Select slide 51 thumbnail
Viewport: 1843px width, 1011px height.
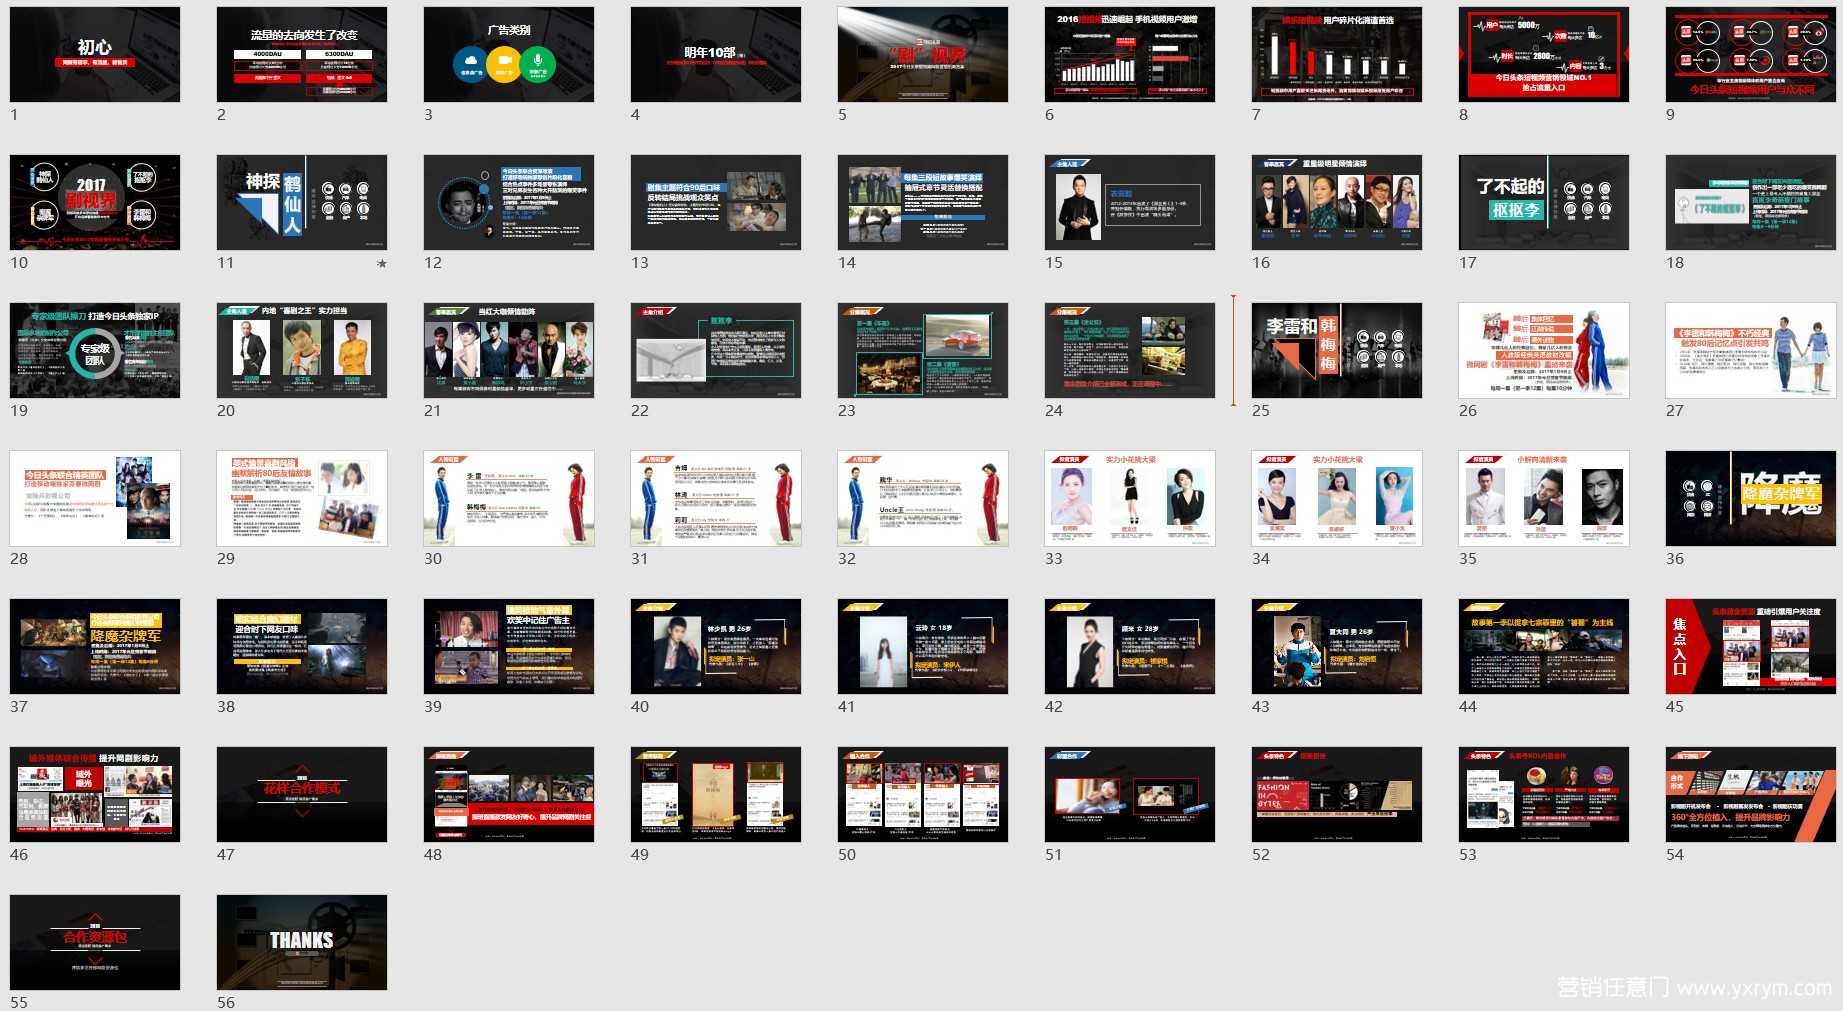1130,794
